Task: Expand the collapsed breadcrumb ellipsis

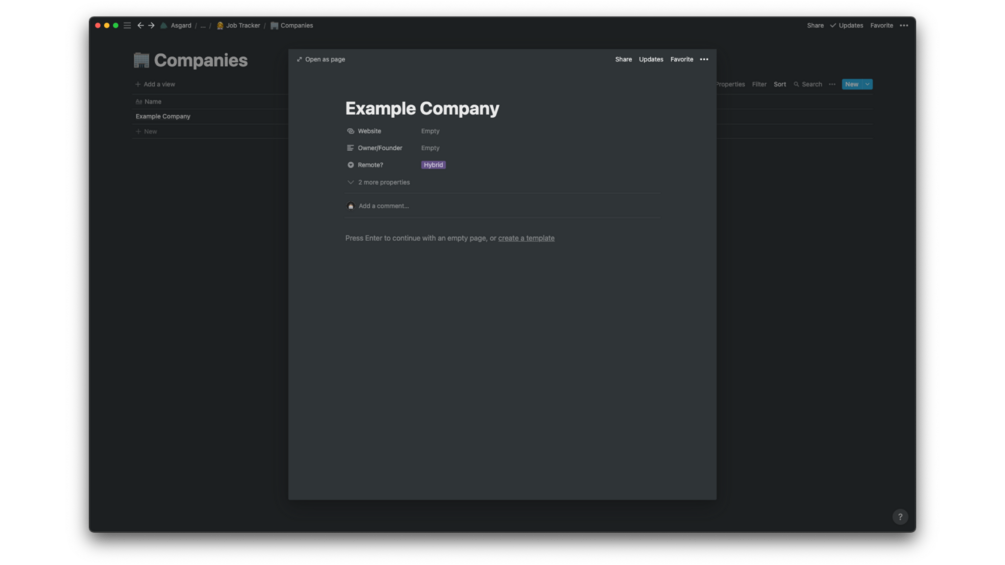Action: 203,26
